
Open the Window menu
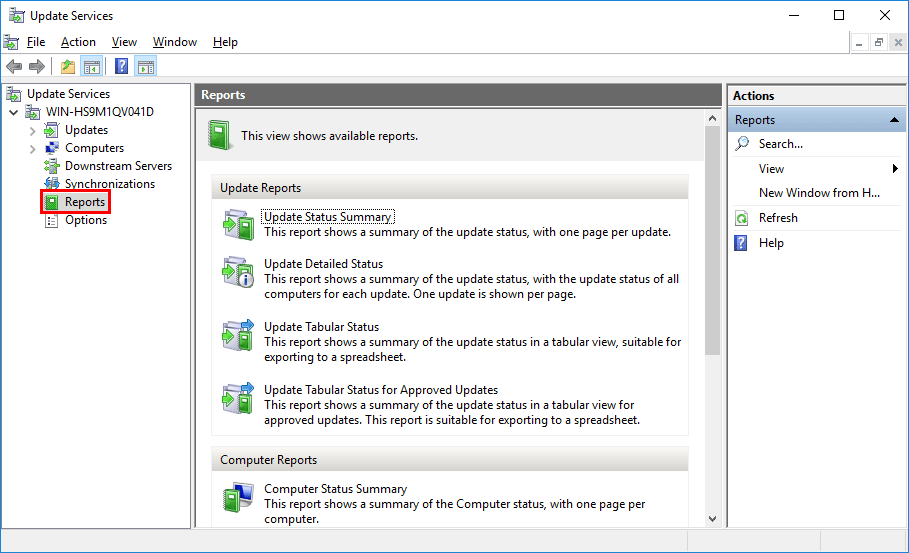point(174,42)
